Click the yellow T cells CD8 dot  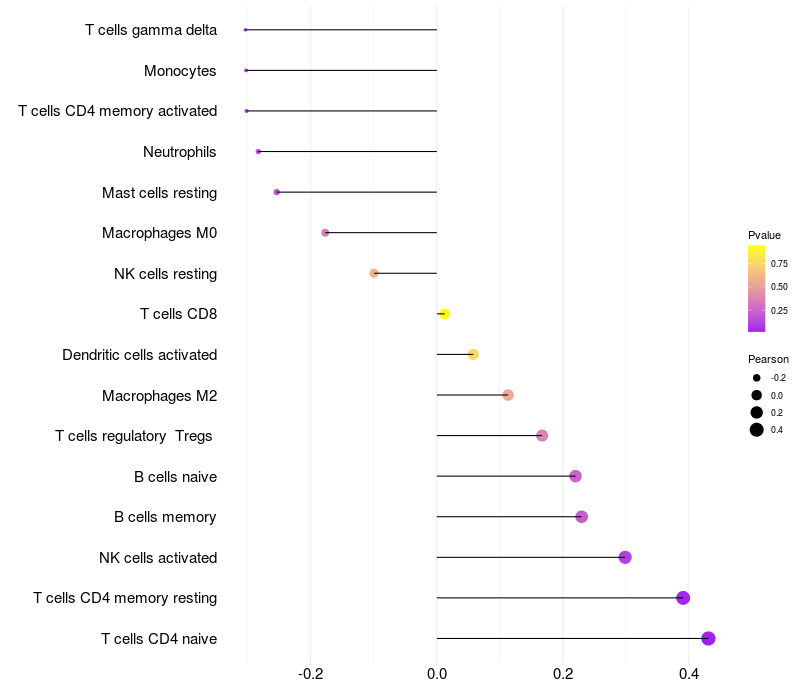[444, 314]
